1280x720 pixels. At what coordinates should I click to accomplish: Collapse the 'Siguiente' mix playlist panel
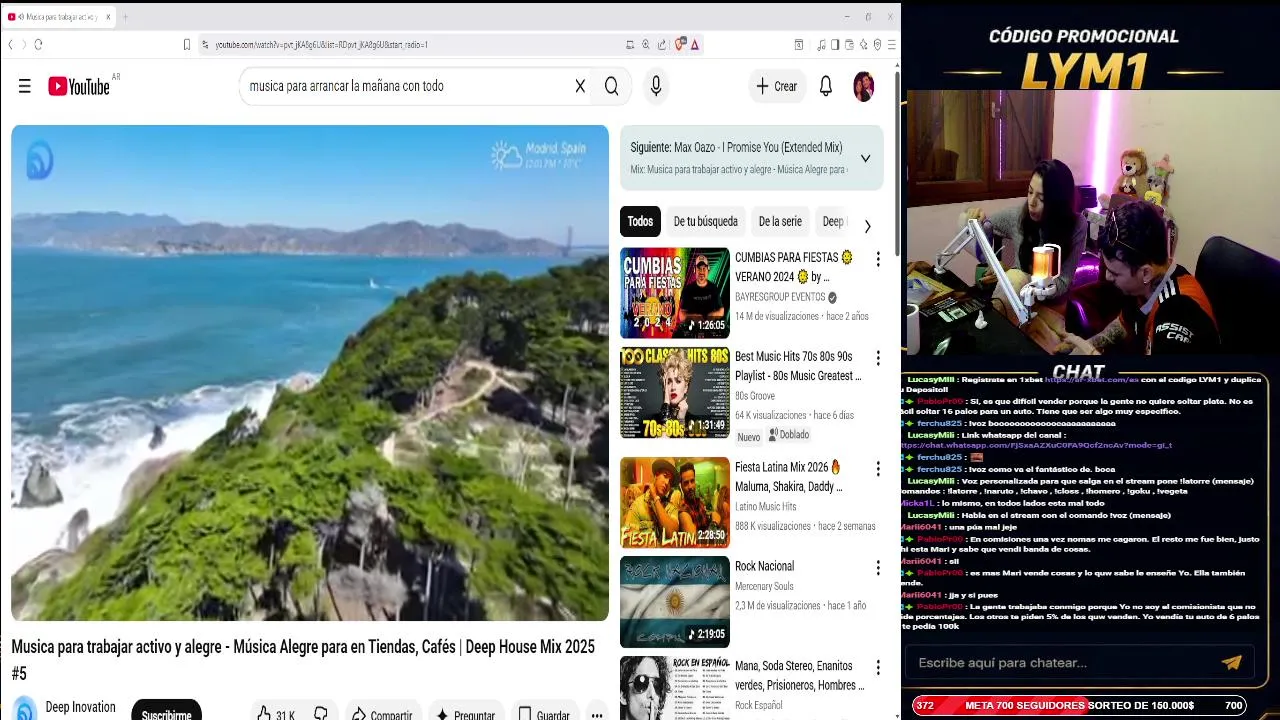pyautogui.click(x=865, y=158)
